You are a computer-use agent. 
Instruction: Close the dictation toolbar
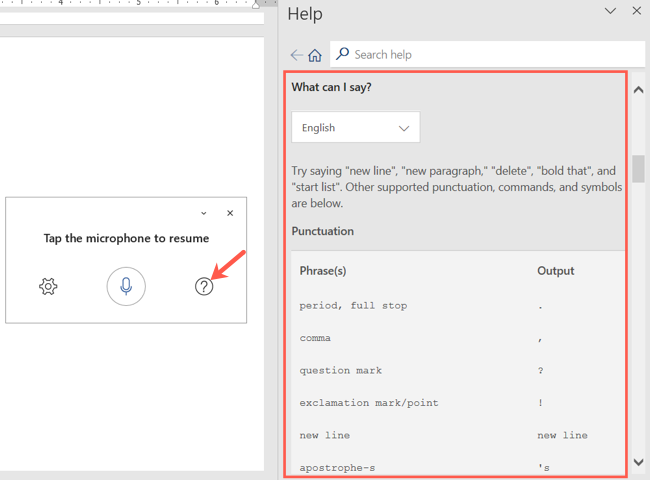[230, 213]
